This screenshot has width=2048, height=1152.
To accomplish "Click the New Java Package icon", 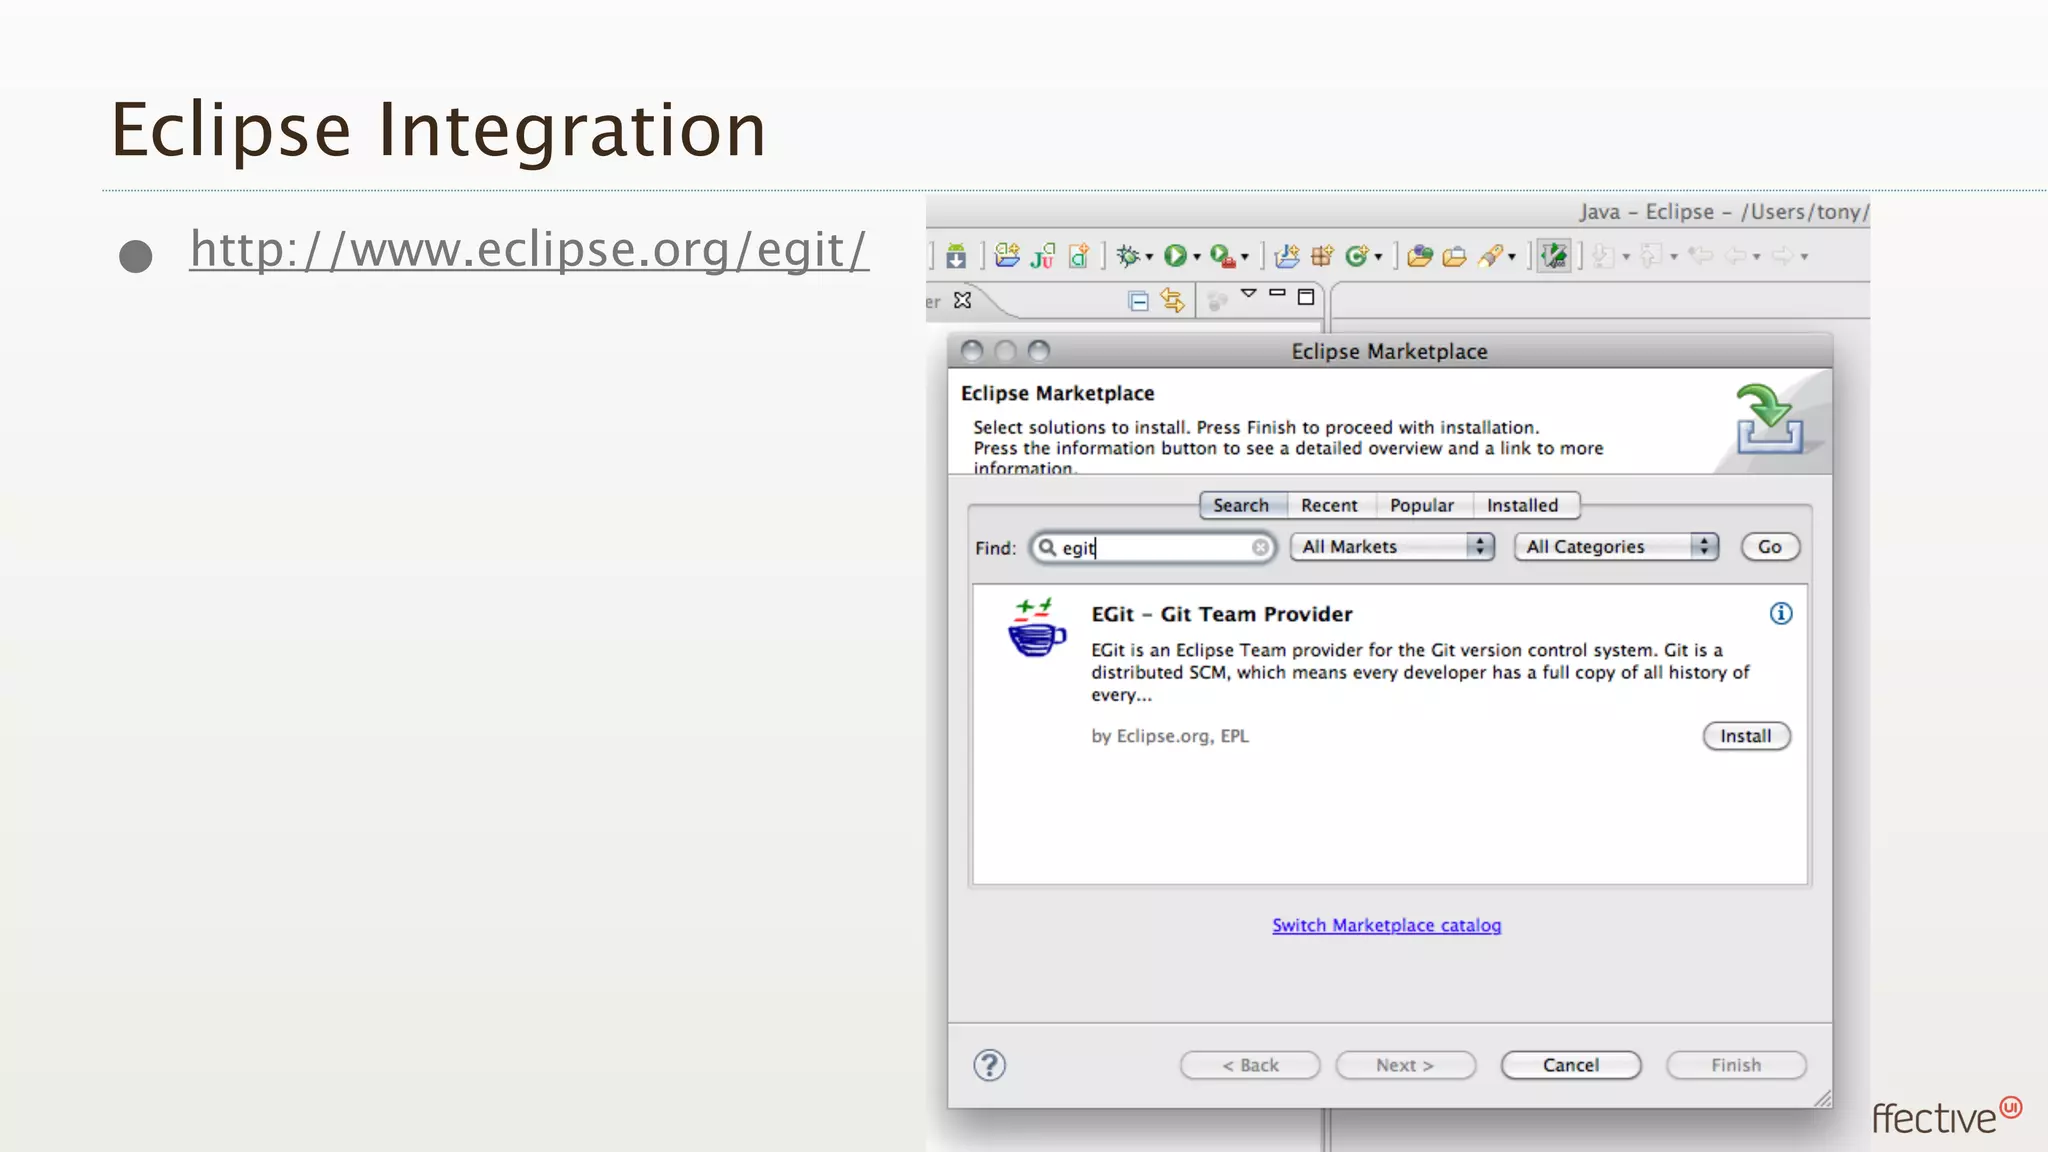I will pyautogui.click(x=1322, y=256).
